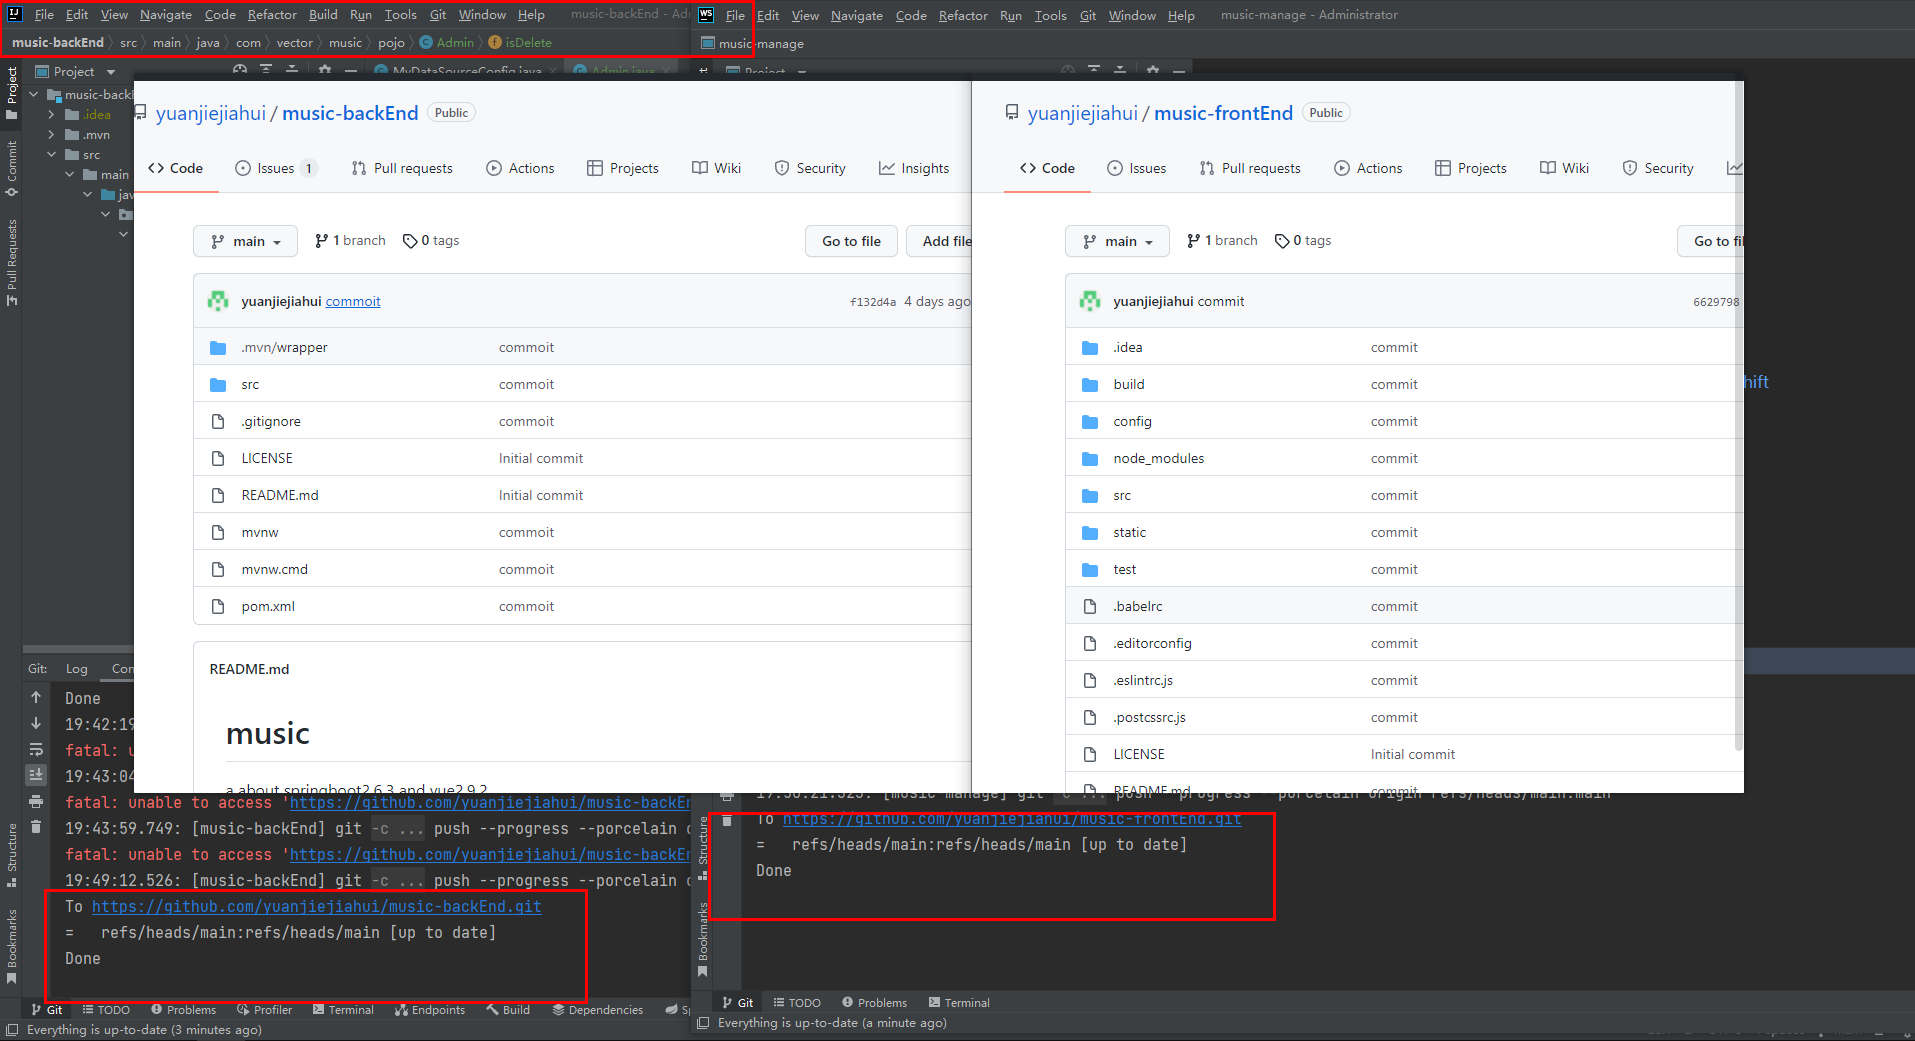Open the Terminal tab in music-manage bottom bar
The height and width of the screenshot is (1041, 1915).
pos(959,1002)
